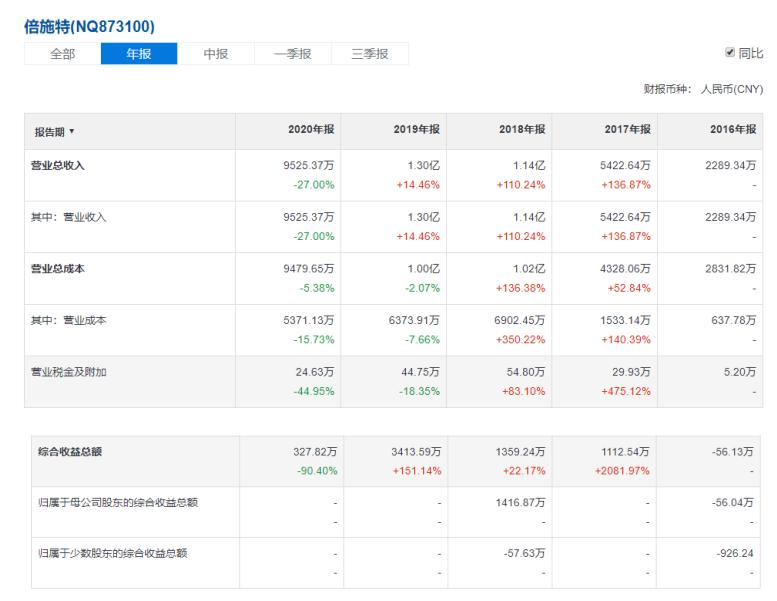
Task: Click the +83.10% tax growth figure
Action: 523,391
